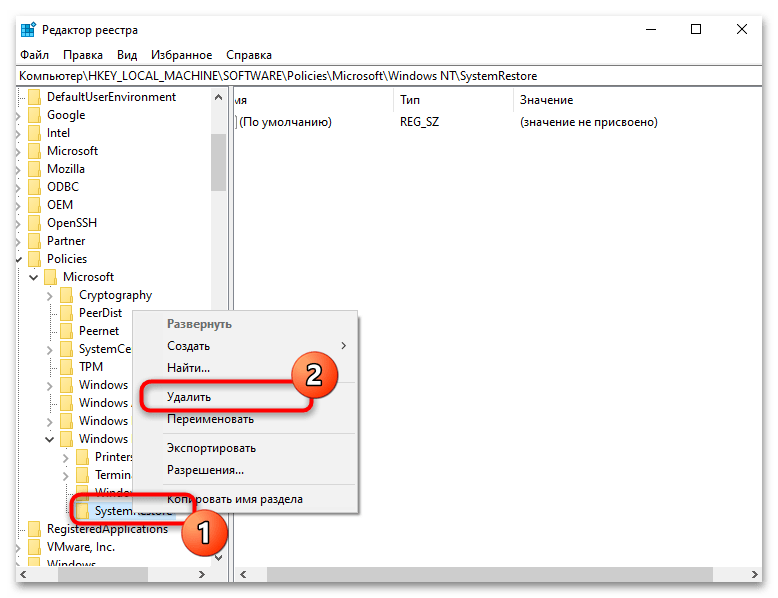Click the RegisteredApplications folder icon
The image size is (778, 598).
[34, 529]
